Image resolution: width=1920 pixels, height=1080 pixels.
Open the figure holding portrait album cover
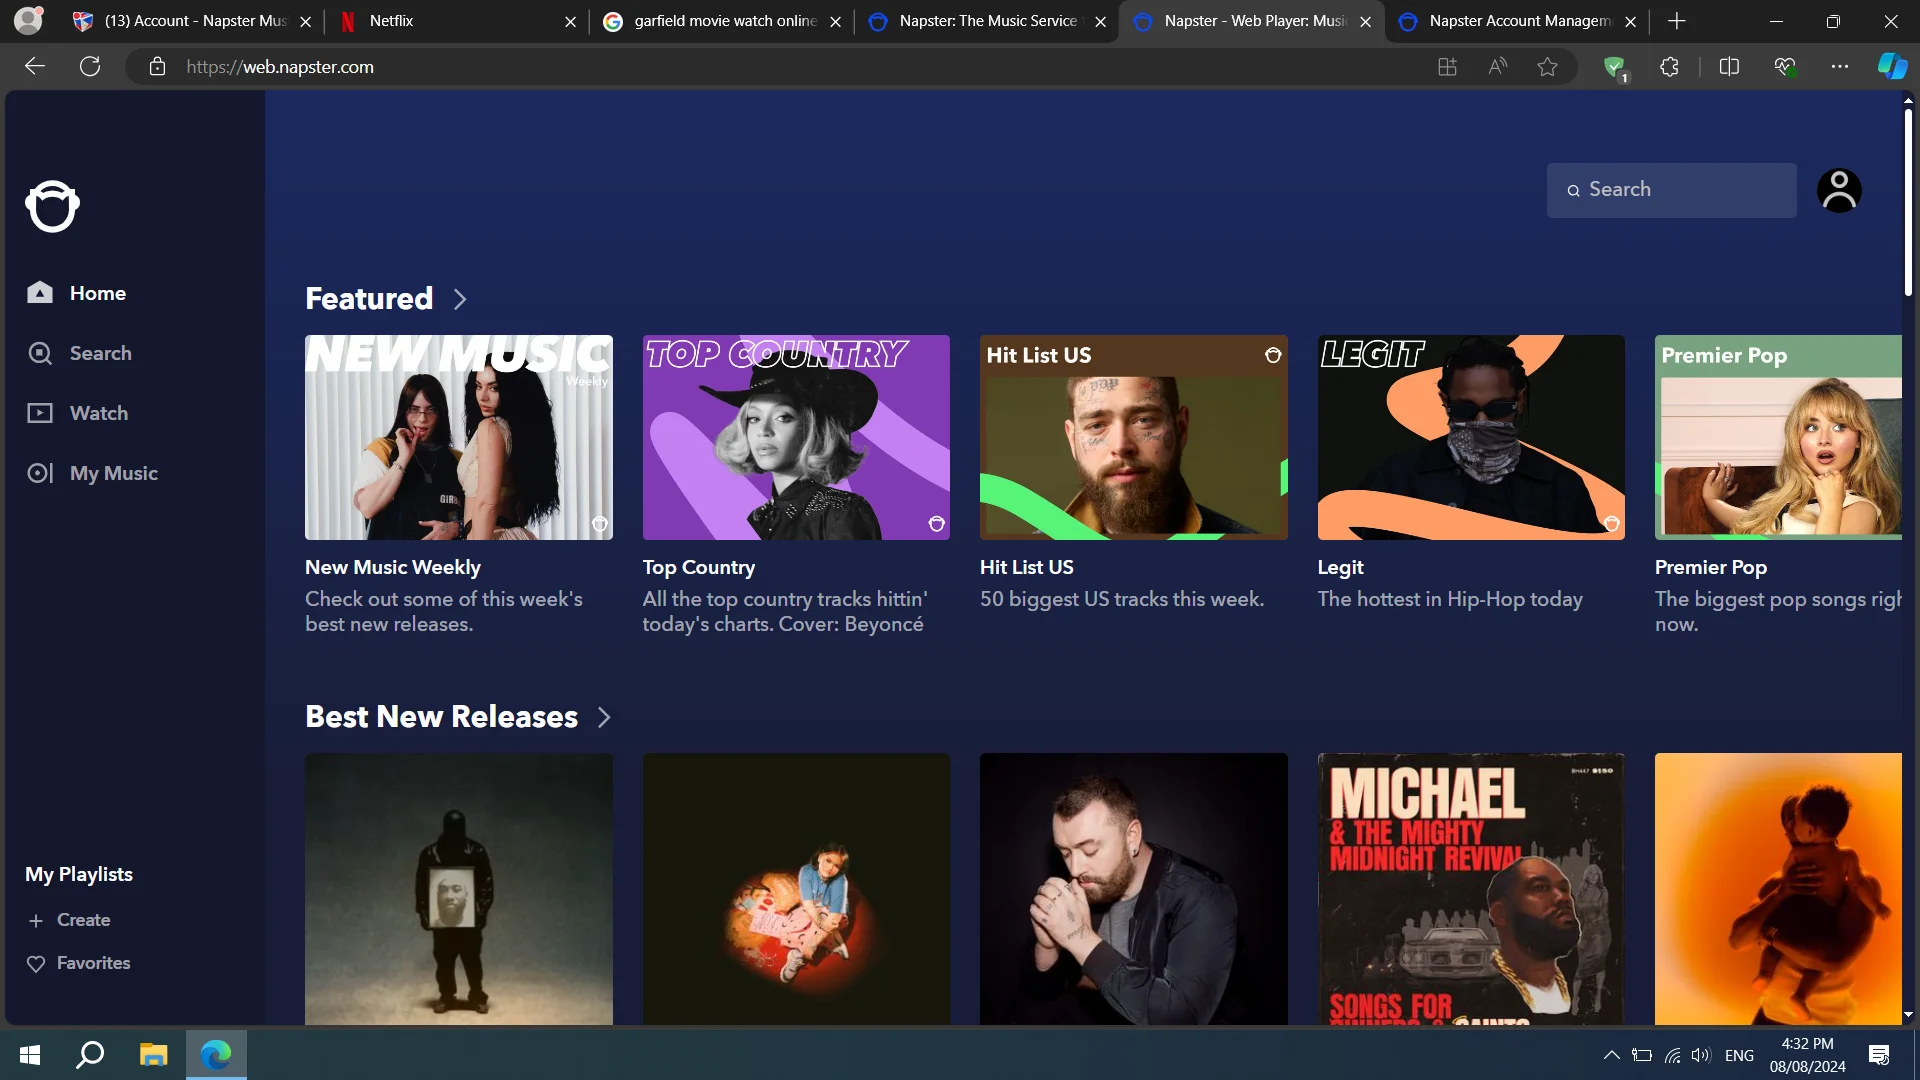(459, 889)
